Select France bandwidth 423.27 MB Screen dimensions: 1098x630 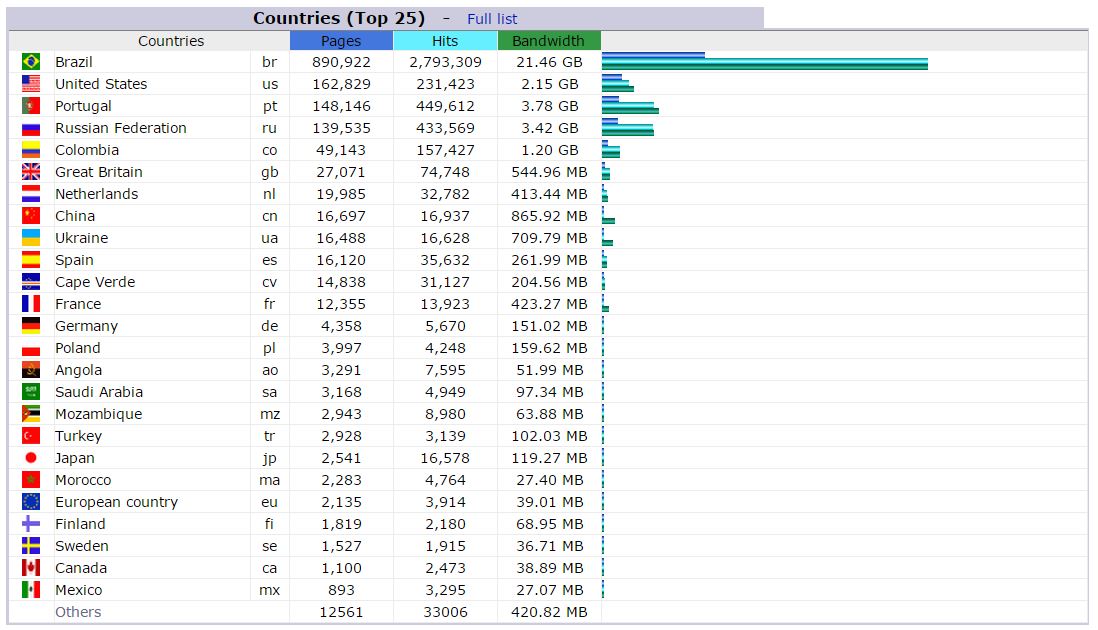click(x=549, y=304)
